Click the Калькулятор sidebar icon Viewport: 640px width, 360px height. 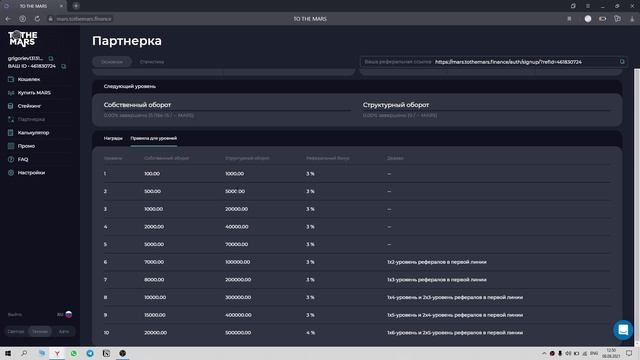pyautogui.click(x=11, y=133)
